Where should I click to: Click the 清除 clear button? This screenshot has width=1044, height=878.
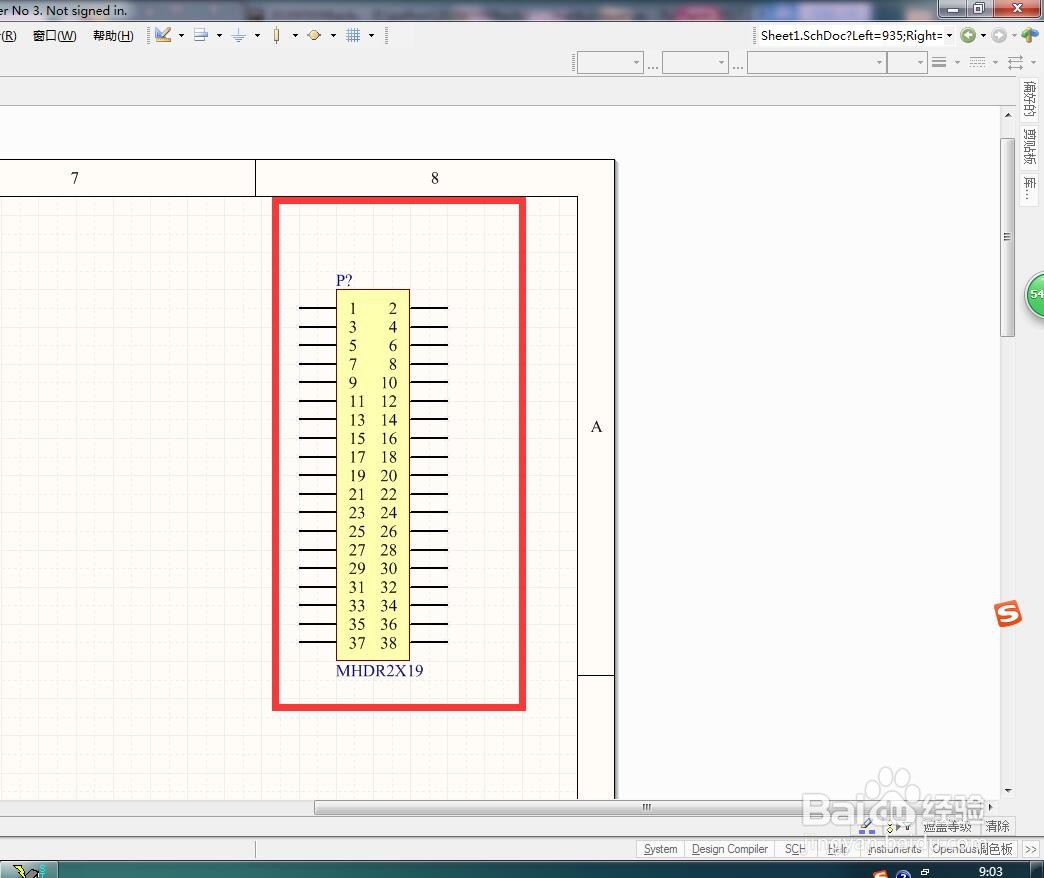point(997,826)
